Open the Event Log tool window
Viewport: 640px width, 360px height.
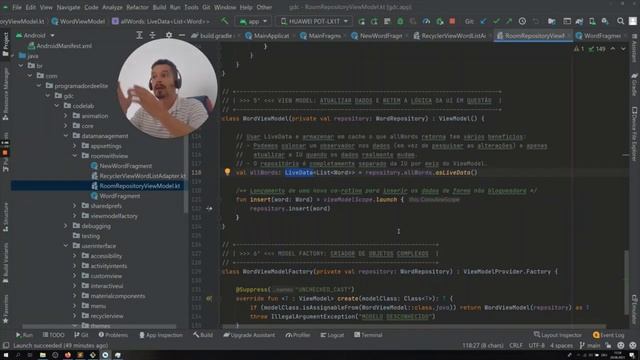coord(608,335)
